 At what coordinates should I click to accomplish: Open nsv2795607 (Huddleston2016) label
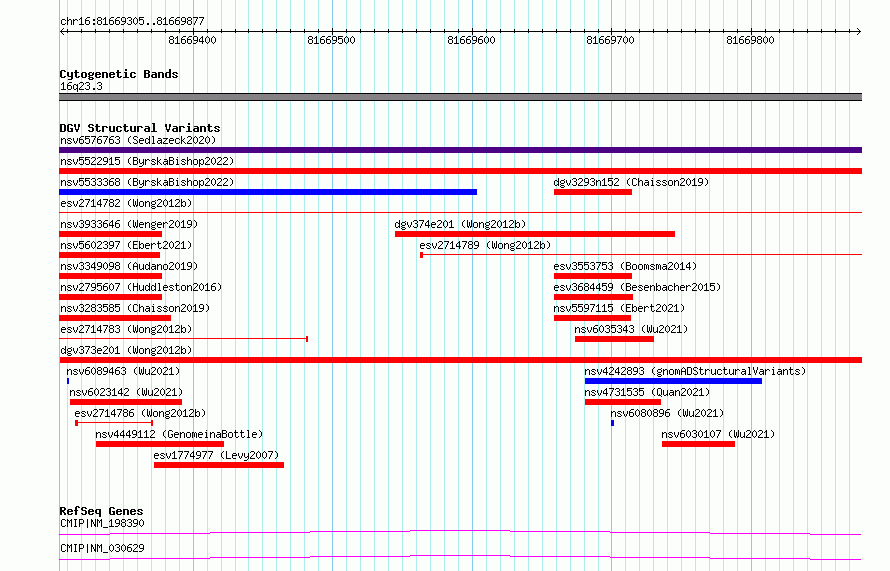[141, 287]
